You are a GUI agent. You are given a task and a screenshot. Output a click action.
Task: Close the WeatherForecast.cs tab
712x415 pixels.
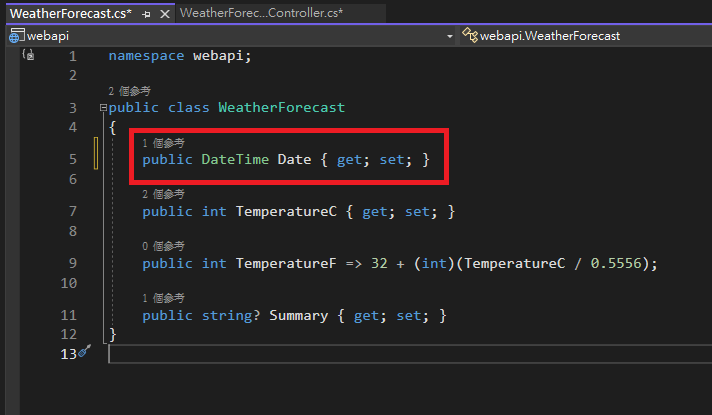pos(163,14)
